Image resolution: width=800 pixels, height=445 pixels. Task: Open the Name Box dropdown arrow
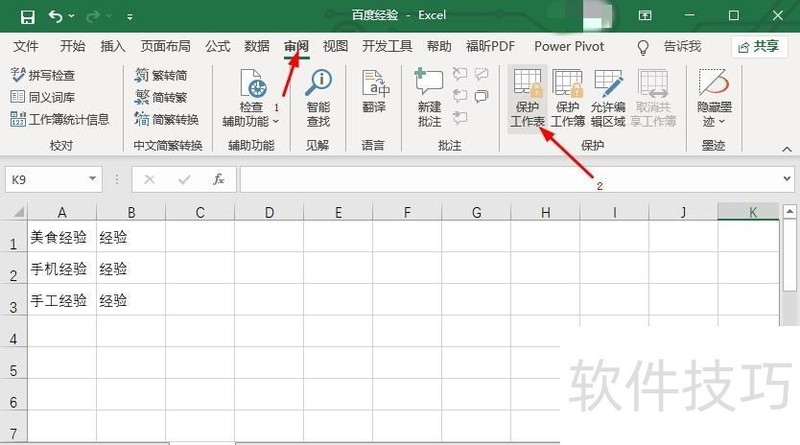[92, 179]
